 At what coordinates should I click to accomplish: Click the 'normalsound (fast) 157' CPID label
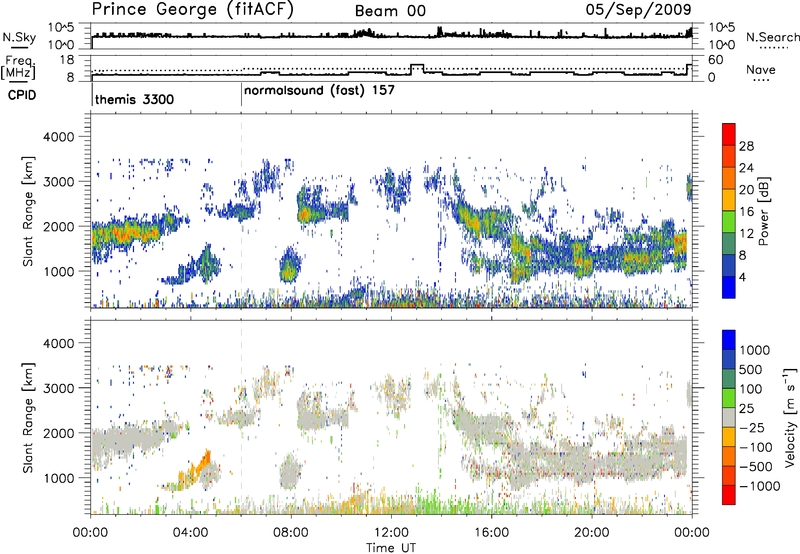[319, 91]
